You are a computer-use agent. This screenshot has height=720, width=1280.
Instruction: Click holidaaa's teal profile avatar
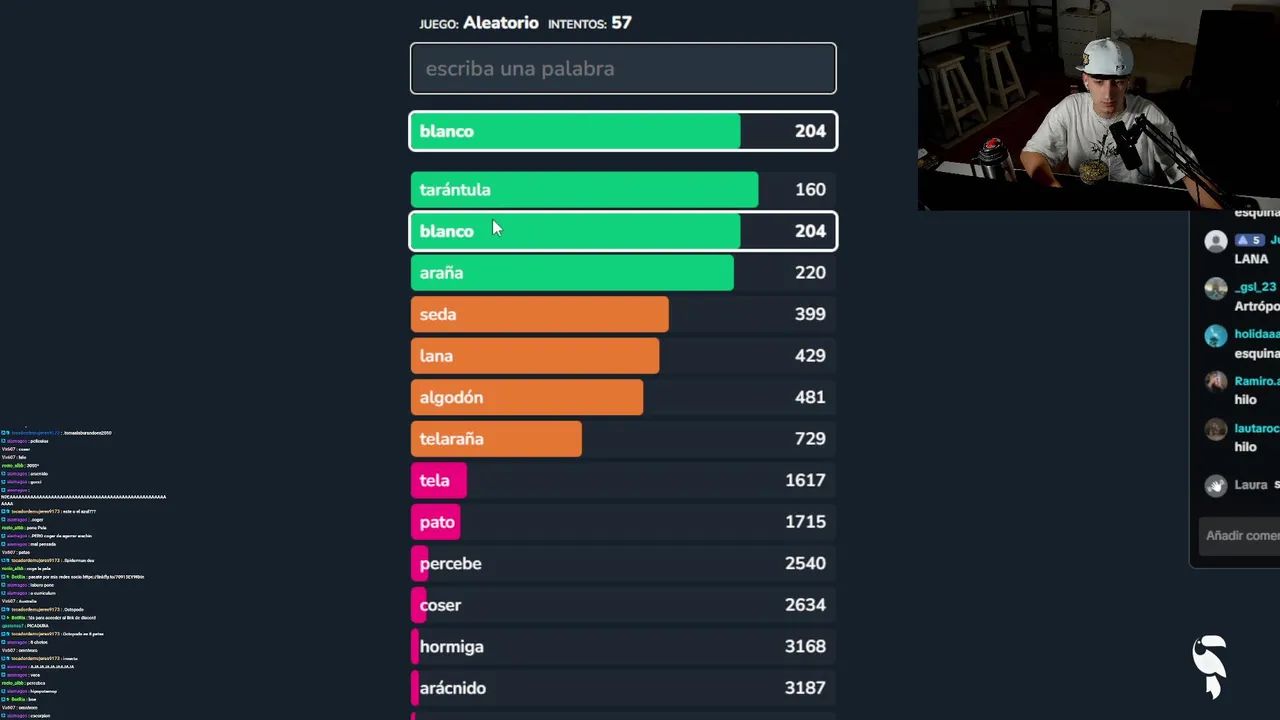[x=1216, y=336]
